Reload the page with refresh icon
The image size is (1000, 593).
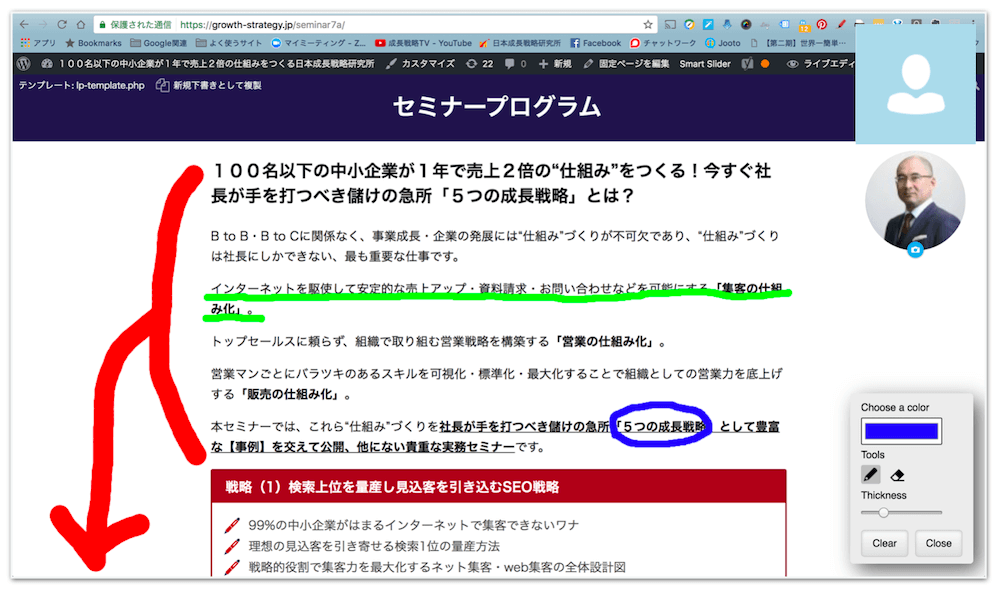point(62,24)
